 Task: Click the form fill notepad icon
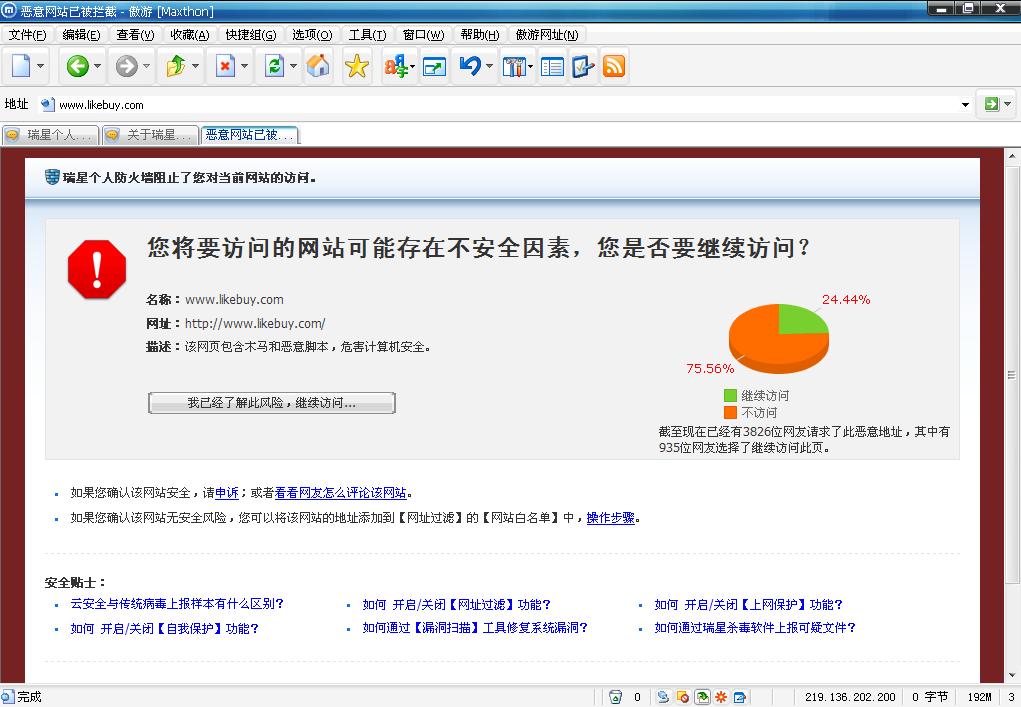click(x=583, y=66)
